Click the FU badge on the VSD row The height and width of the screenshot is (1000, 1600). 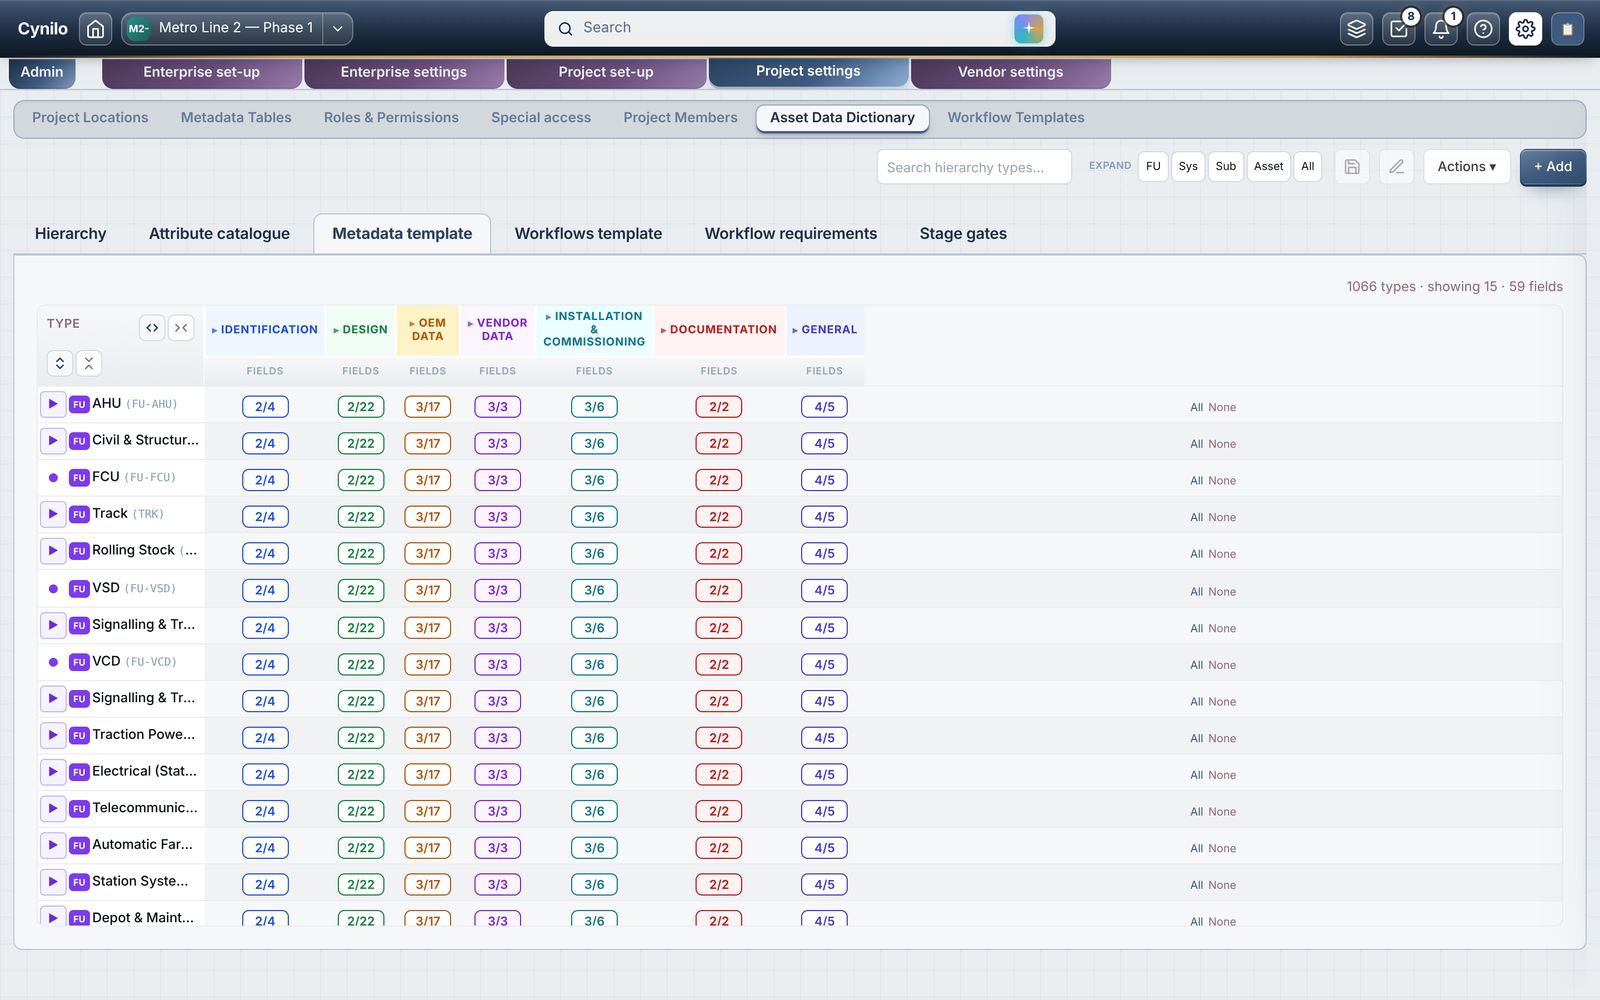(79, 589)
